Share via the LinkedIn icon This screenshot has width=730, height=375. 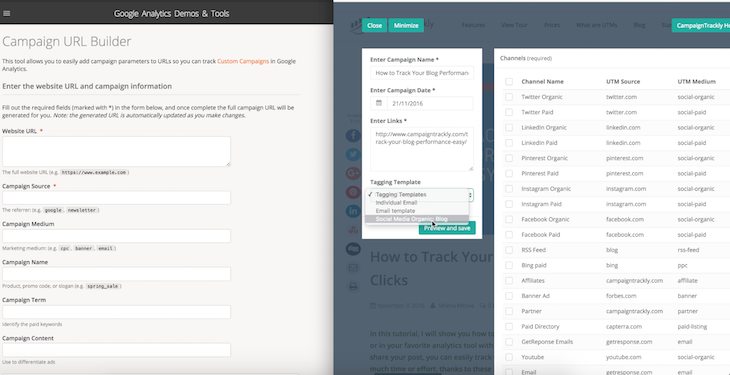click(353, 211)
